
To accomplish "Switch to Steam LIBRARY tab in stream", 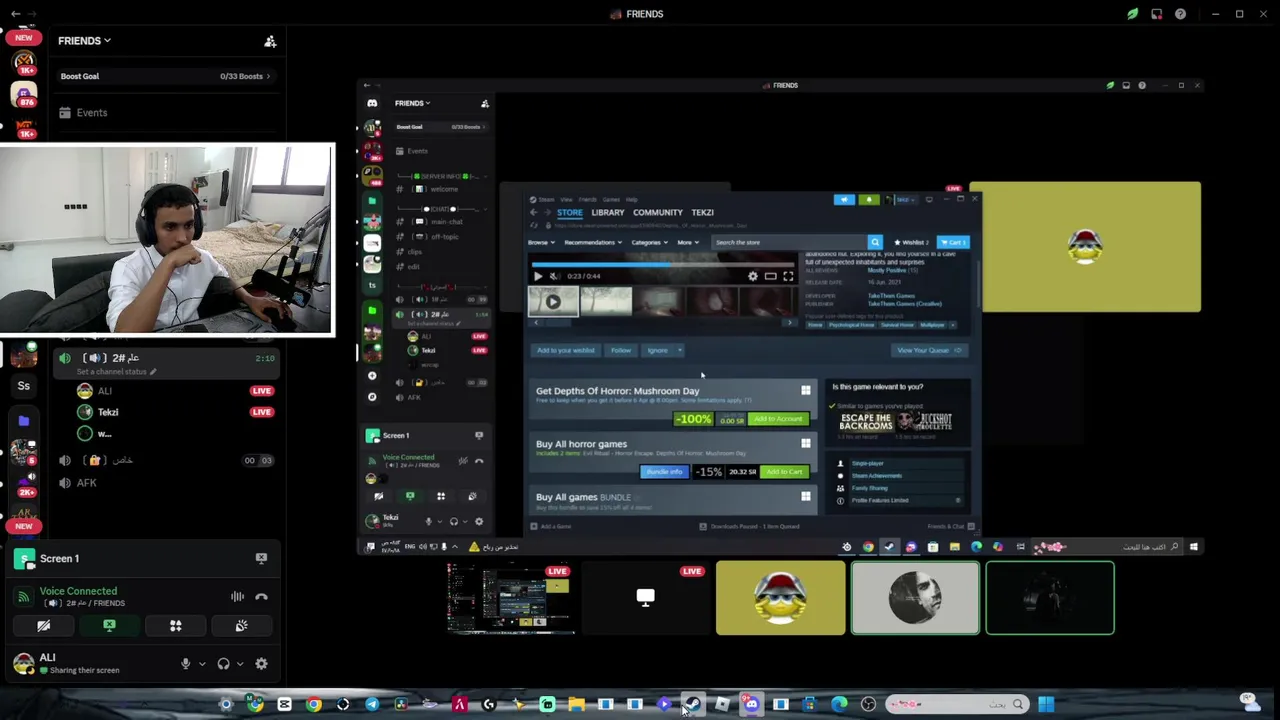I will pyautogui.click(x=607, y=212).
